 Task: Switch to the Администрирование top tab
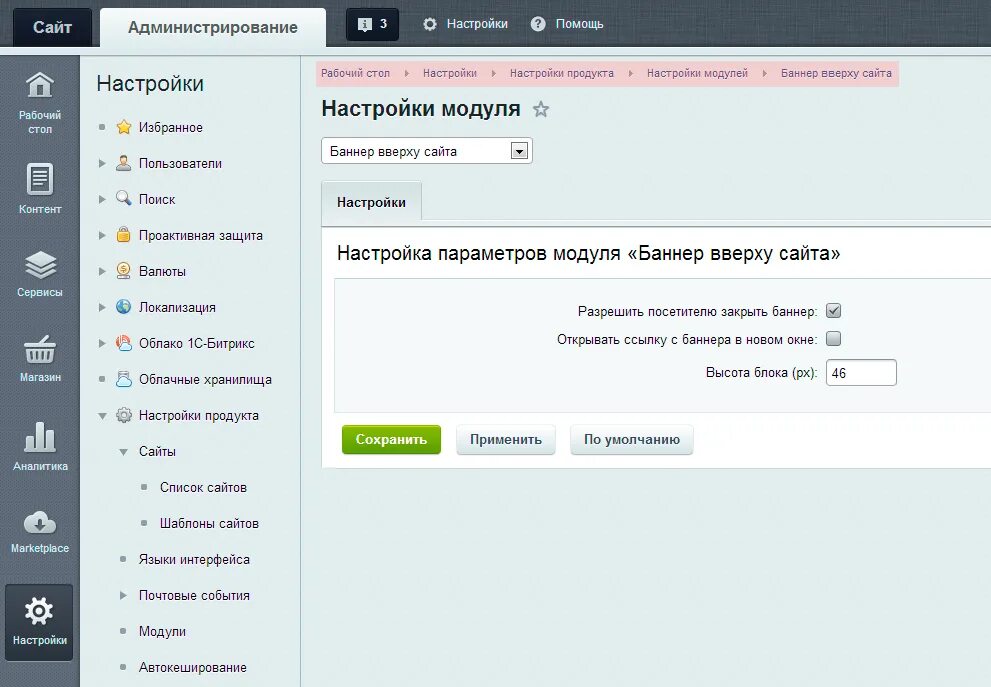pos(213,27)
